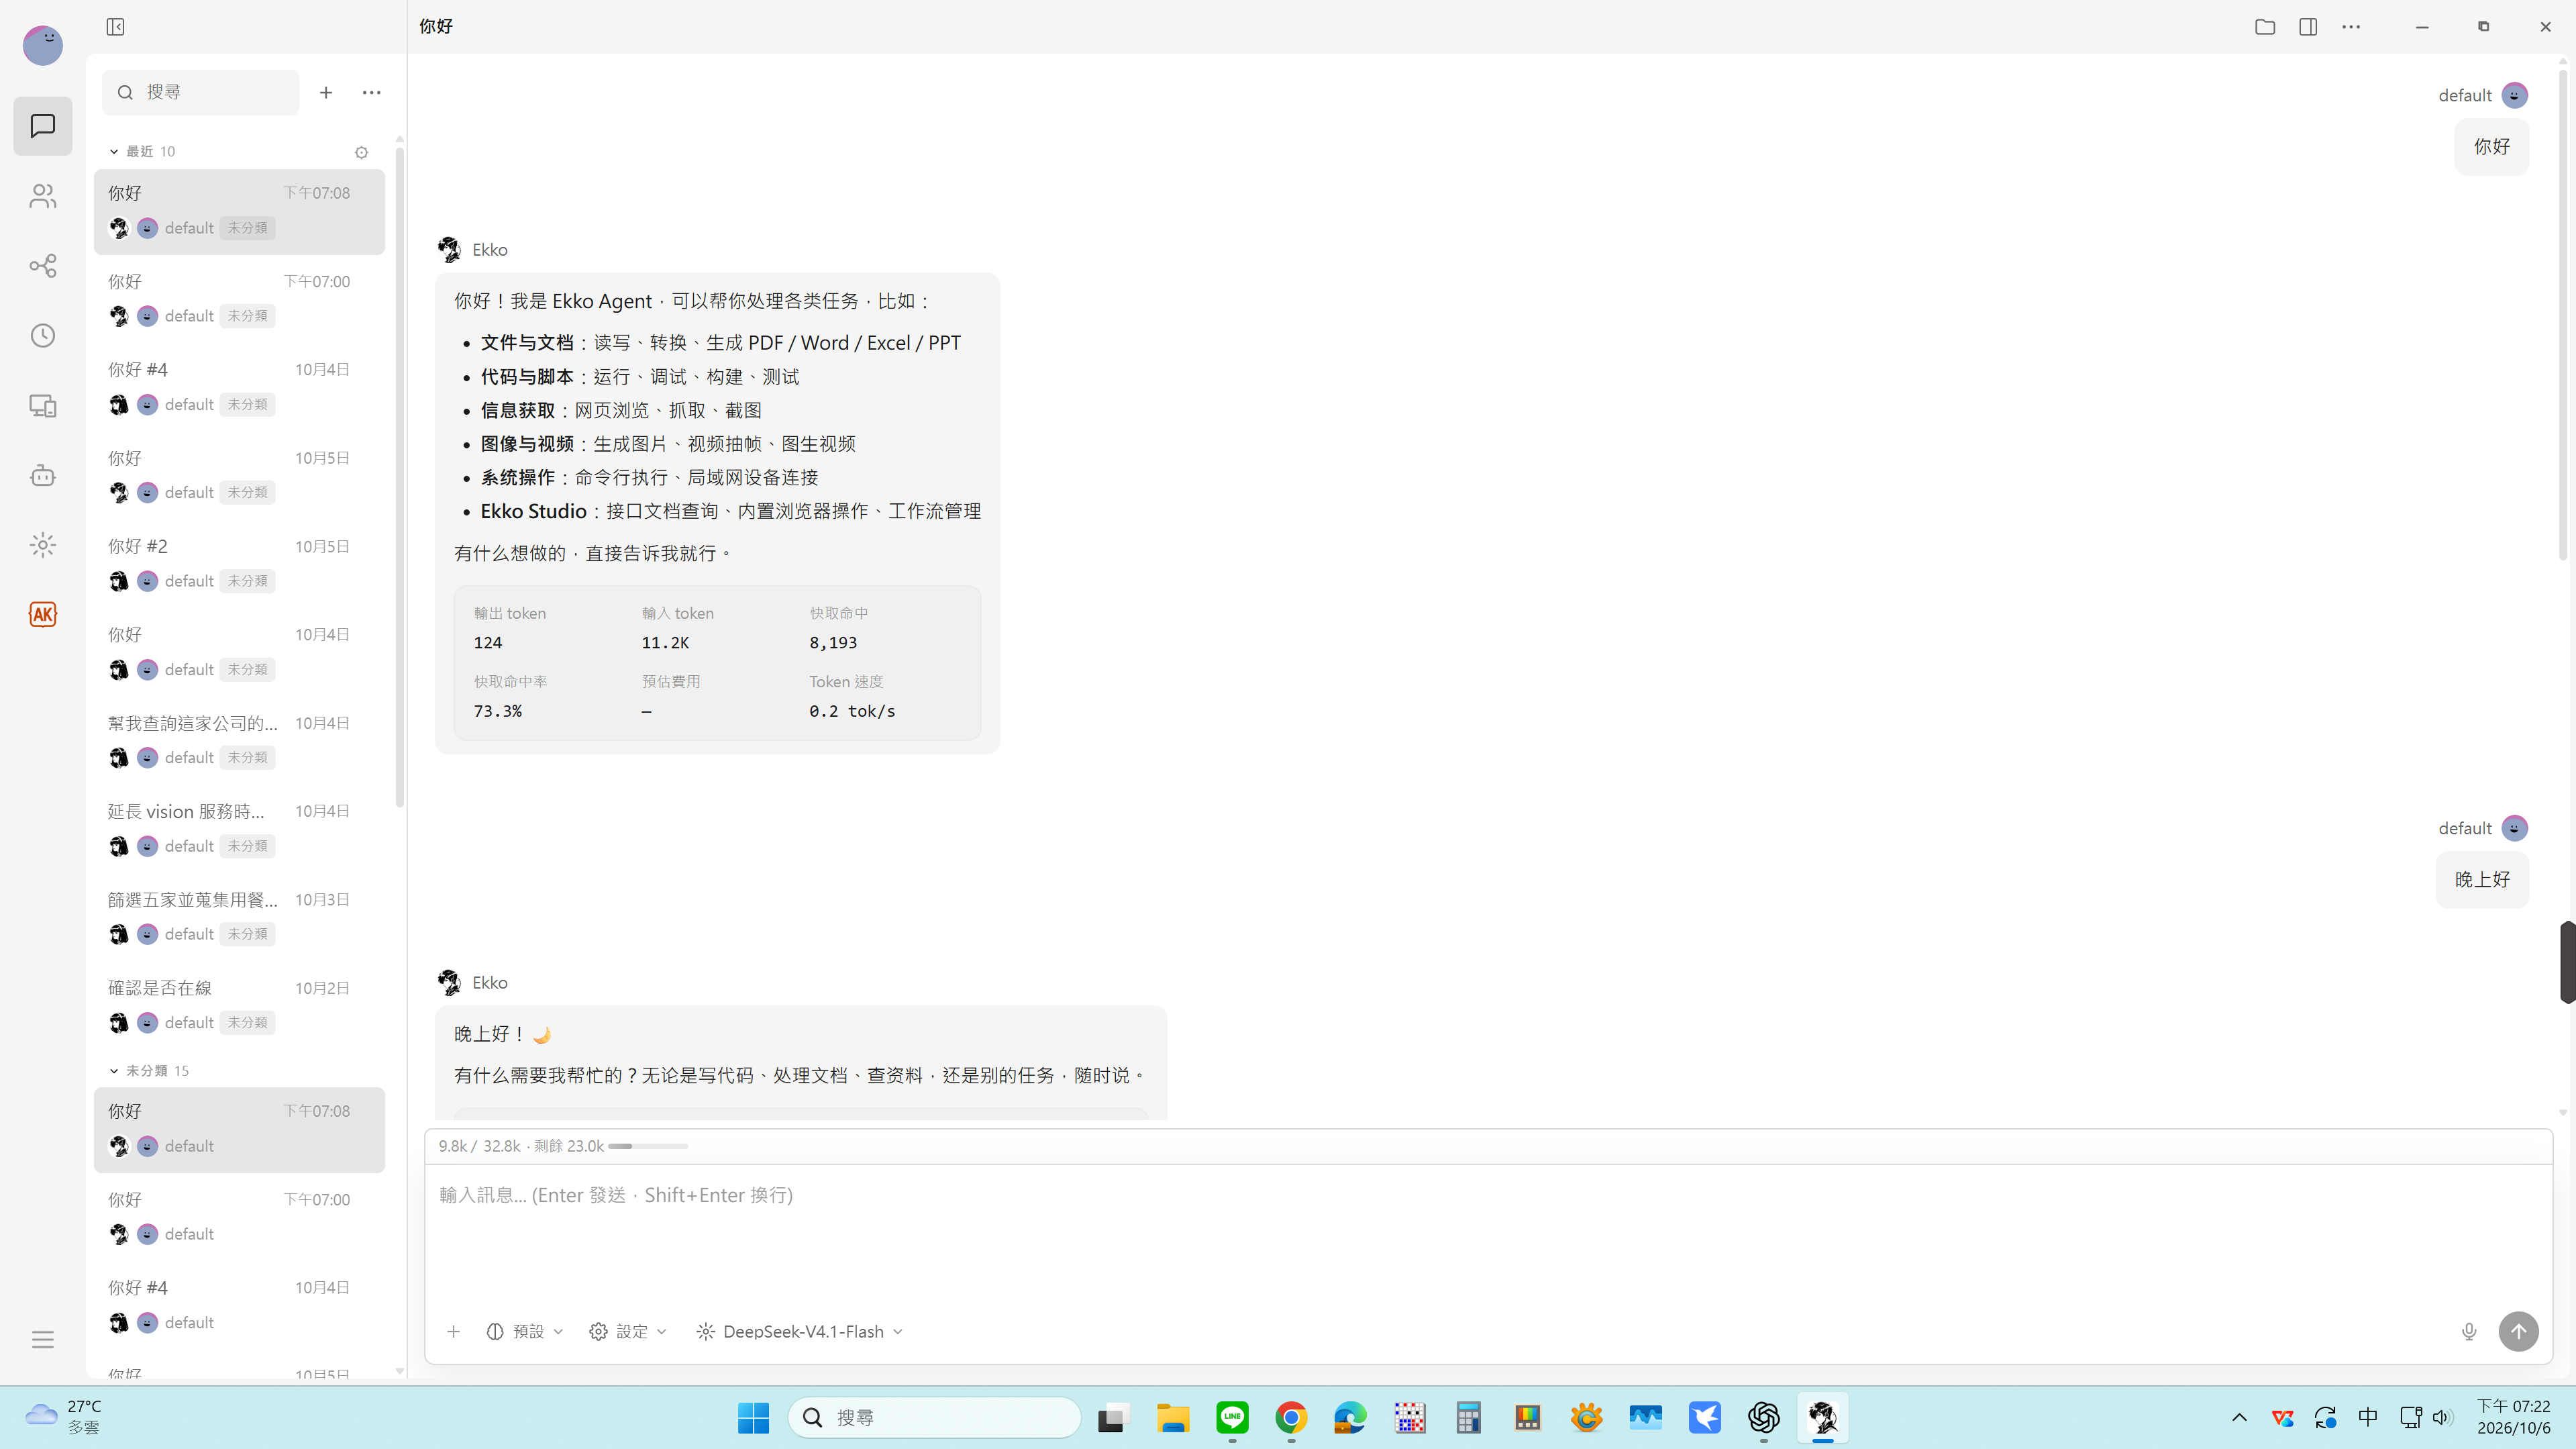Open the 設定 settings dropdown
Viewport: 2576px width, 1449px height.
[628, 1332]
